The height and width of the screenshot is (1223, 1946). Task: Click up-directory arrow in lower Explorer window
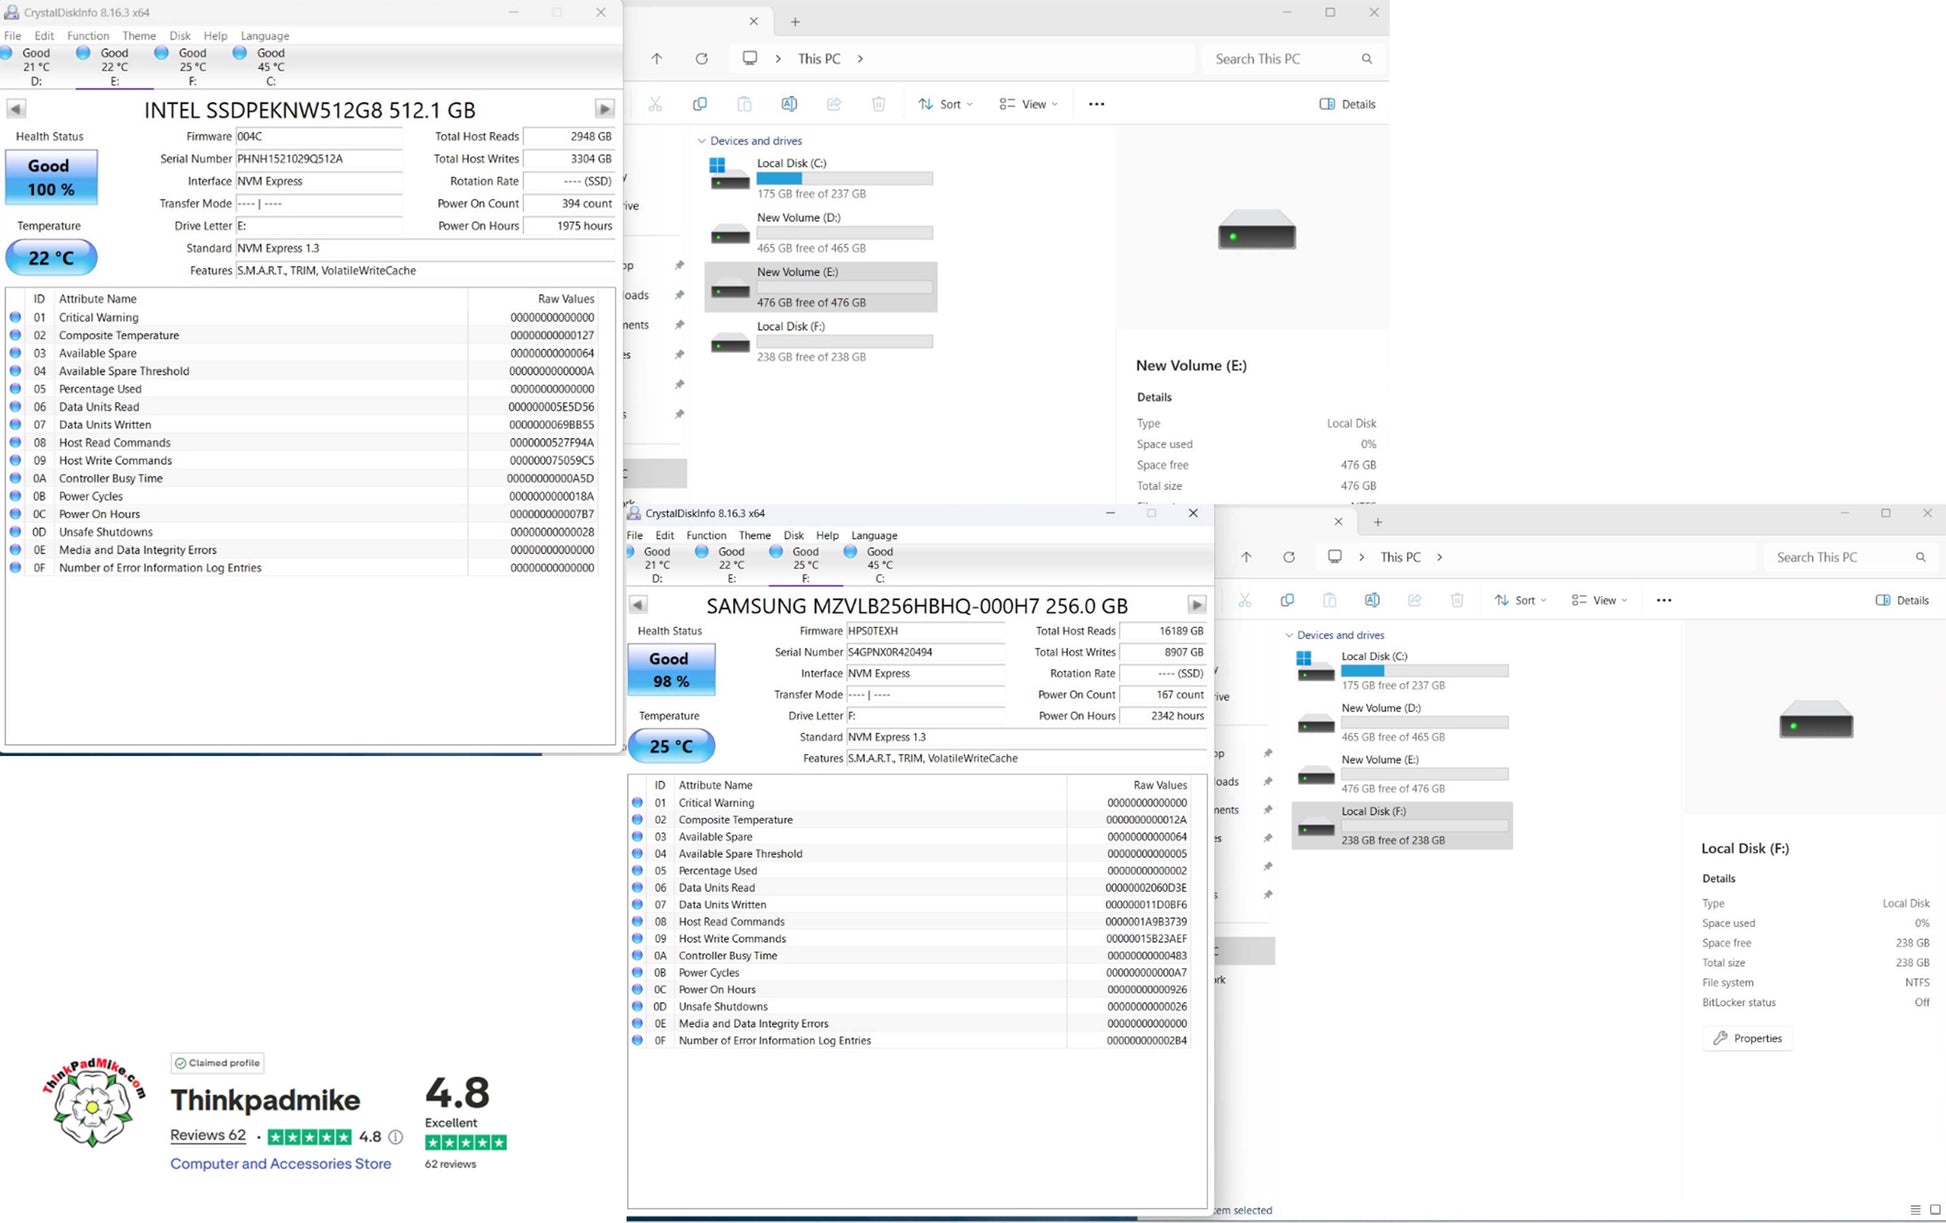pyautogui.click(x=1246, y=557)
